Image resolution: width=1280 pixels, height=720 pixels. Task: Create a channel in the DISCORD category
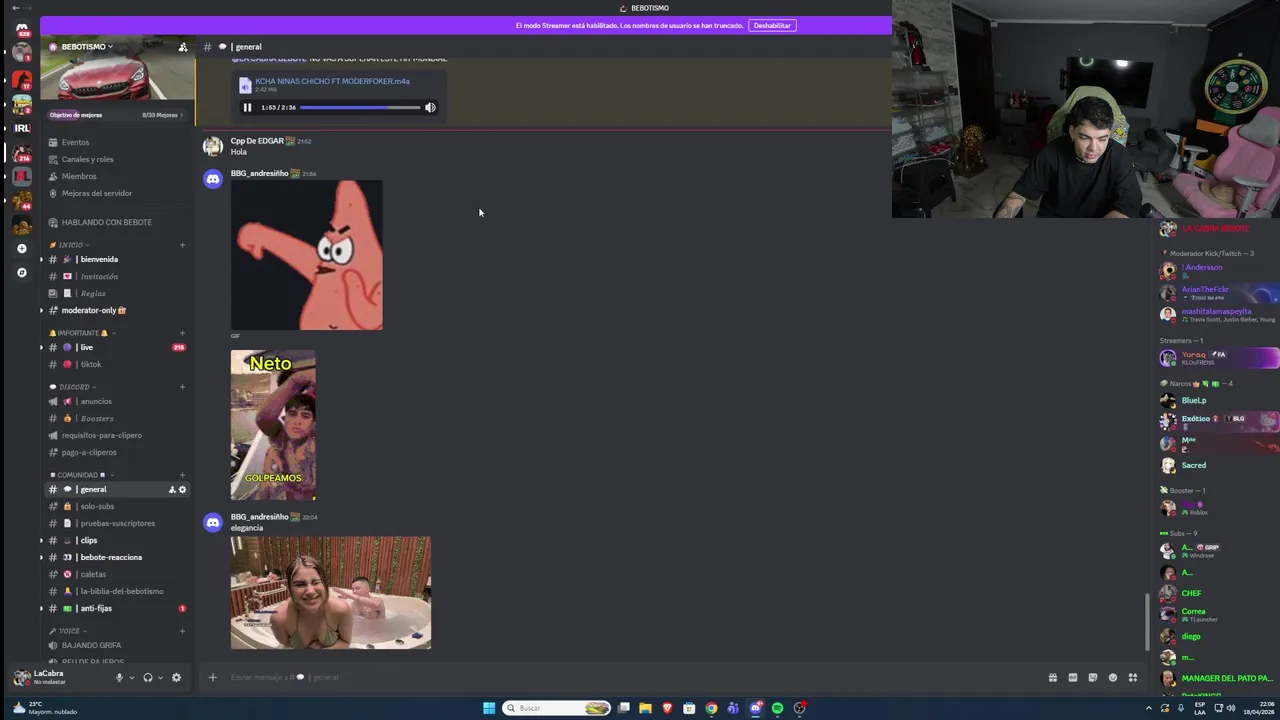pyautogui.click(x=182, y=387)
